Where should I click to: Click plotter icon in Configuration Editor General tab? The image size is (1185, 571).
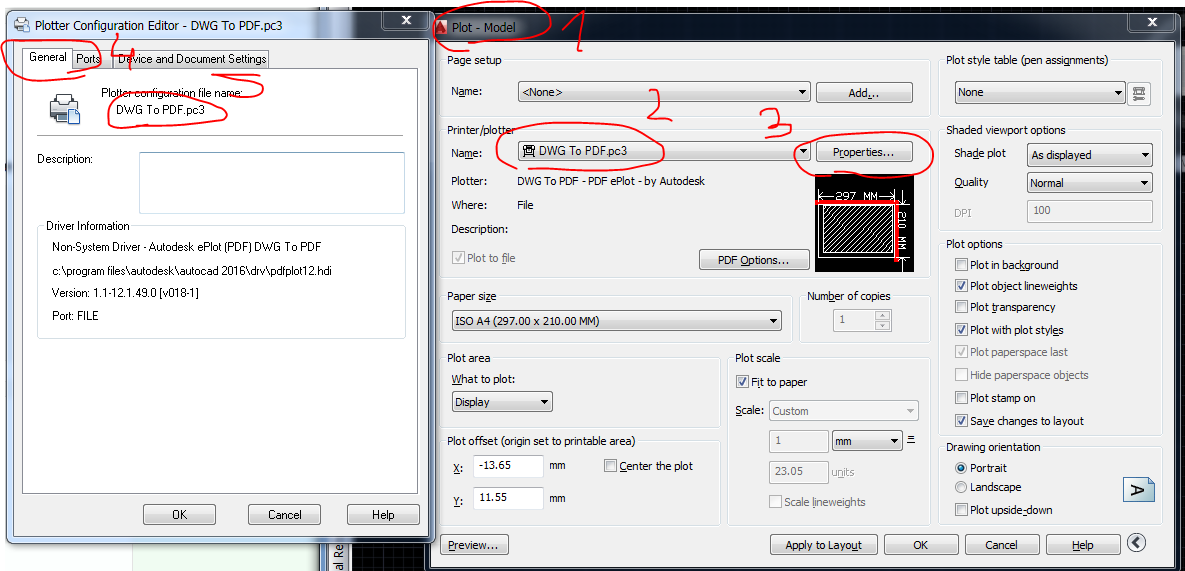(64, 109)
